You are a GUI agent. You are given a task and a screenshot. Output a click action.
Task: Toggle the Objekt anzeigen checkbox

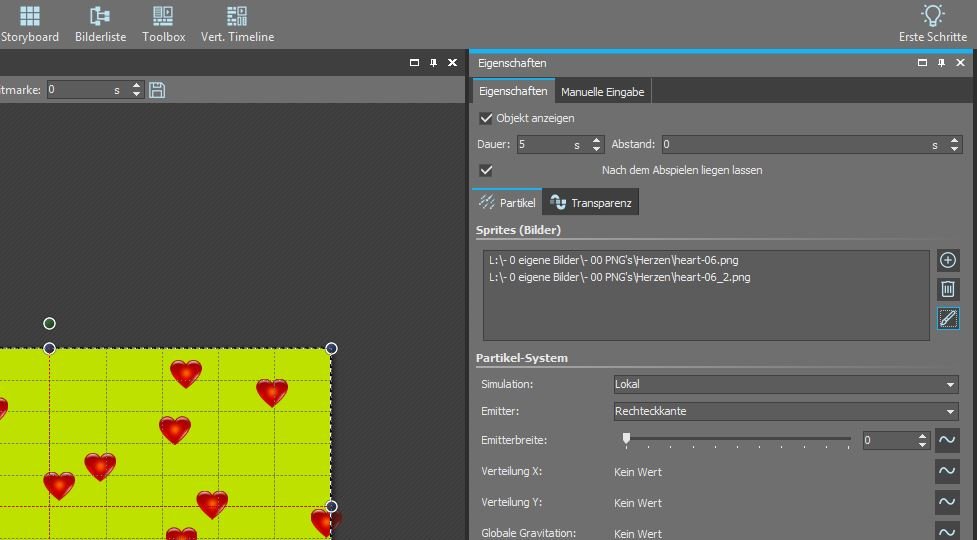[x=487, y=118]
